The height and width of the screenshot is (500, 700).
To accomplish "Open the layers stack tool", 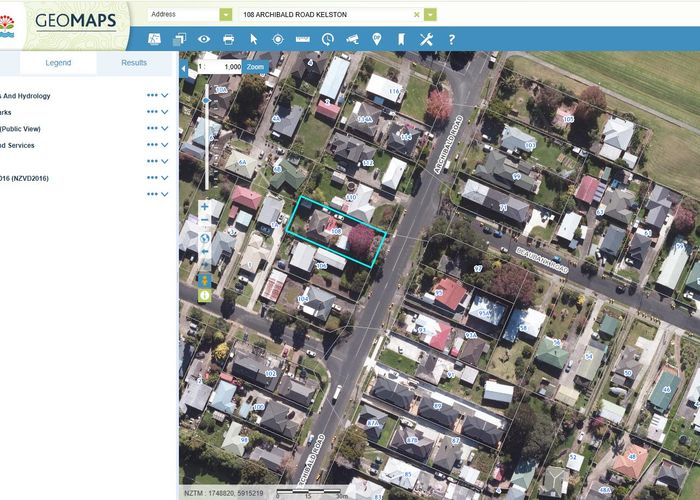I will point(179,39).
